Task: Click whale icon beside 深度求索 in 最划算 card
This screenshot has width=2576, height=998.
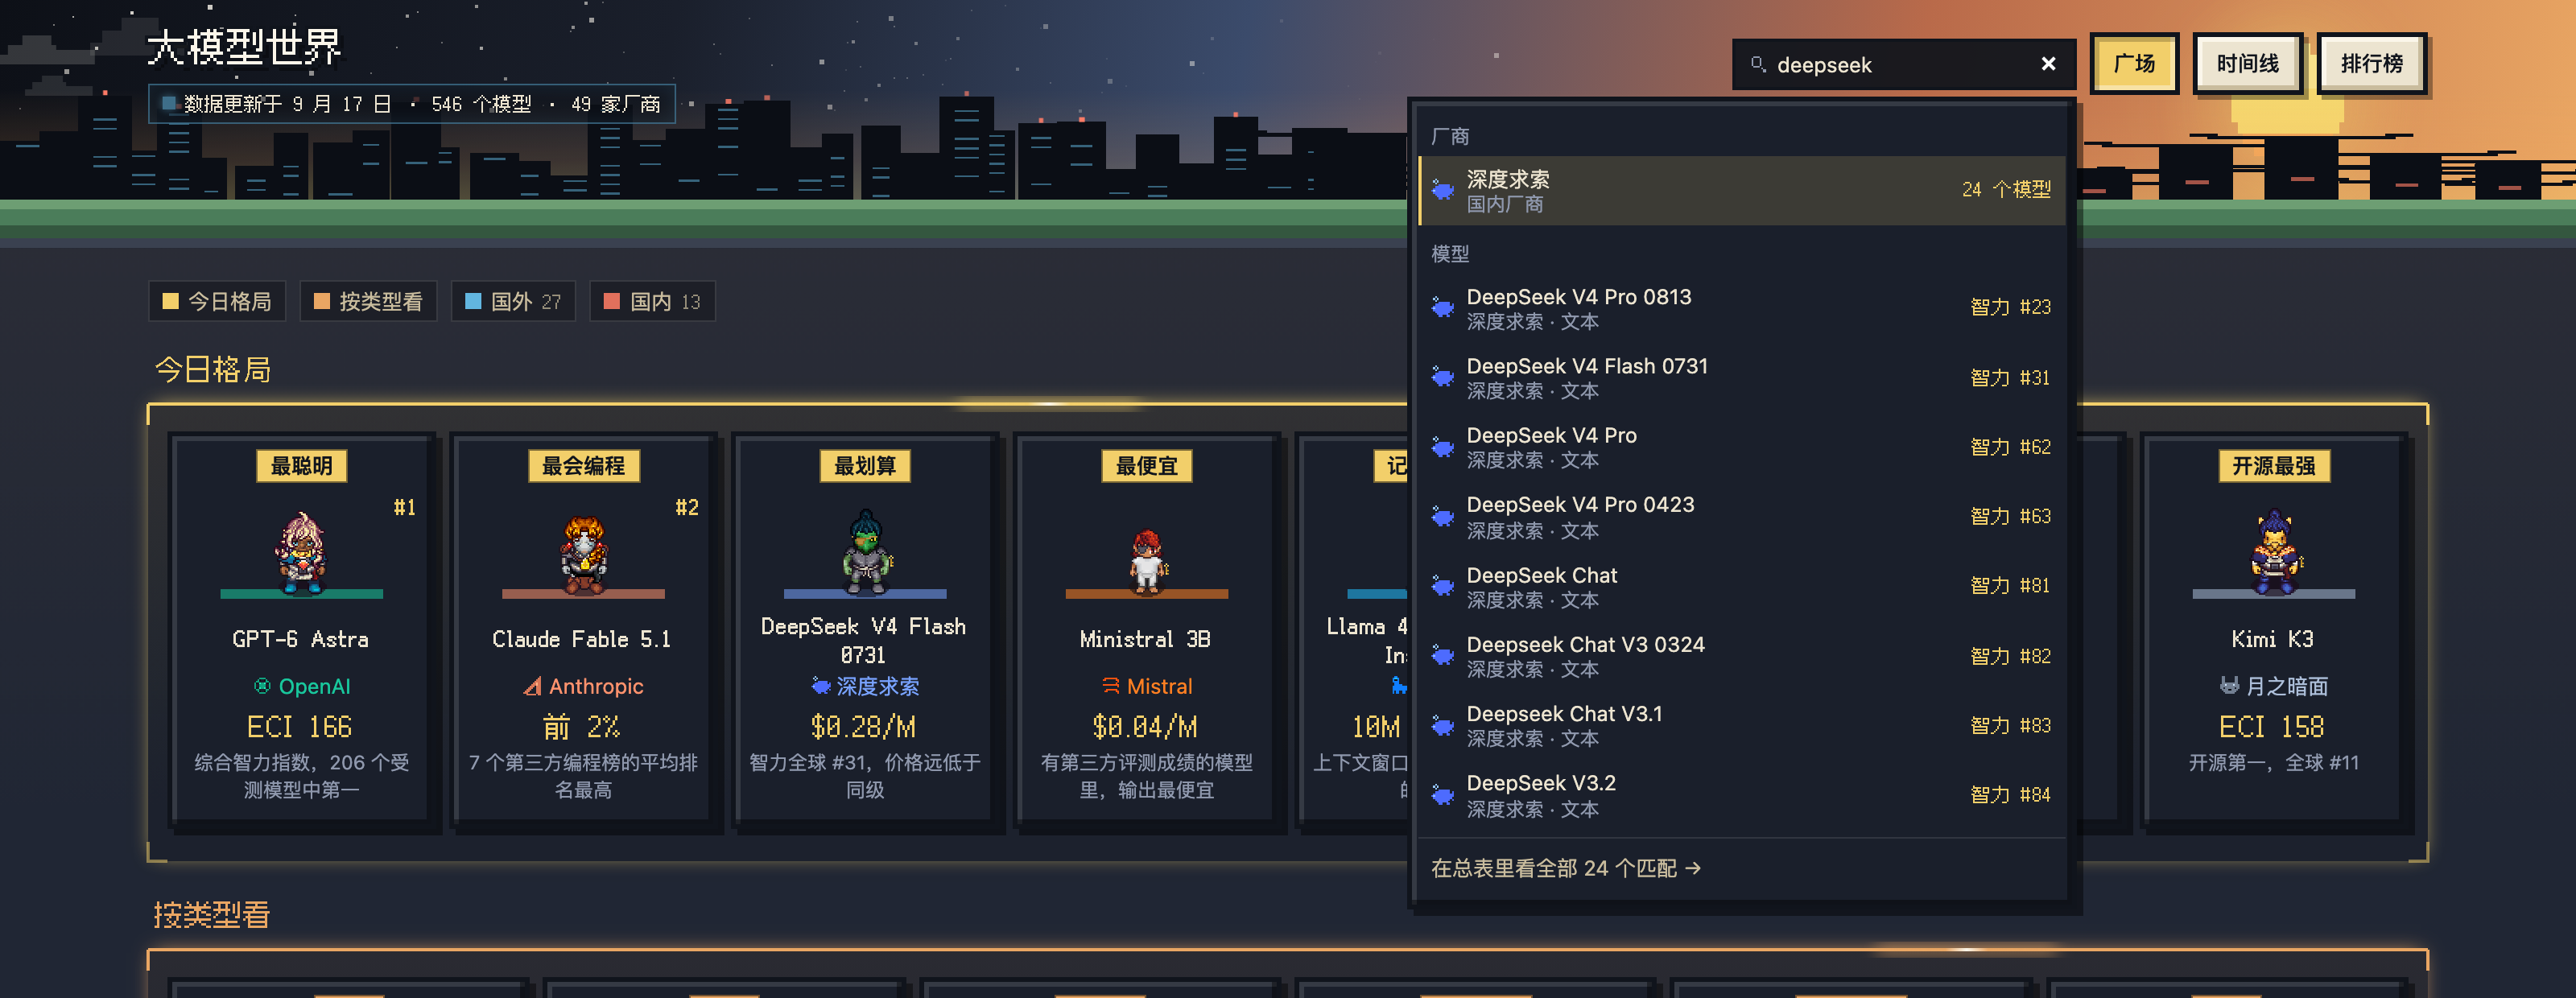Action: [x=821, y=686]
